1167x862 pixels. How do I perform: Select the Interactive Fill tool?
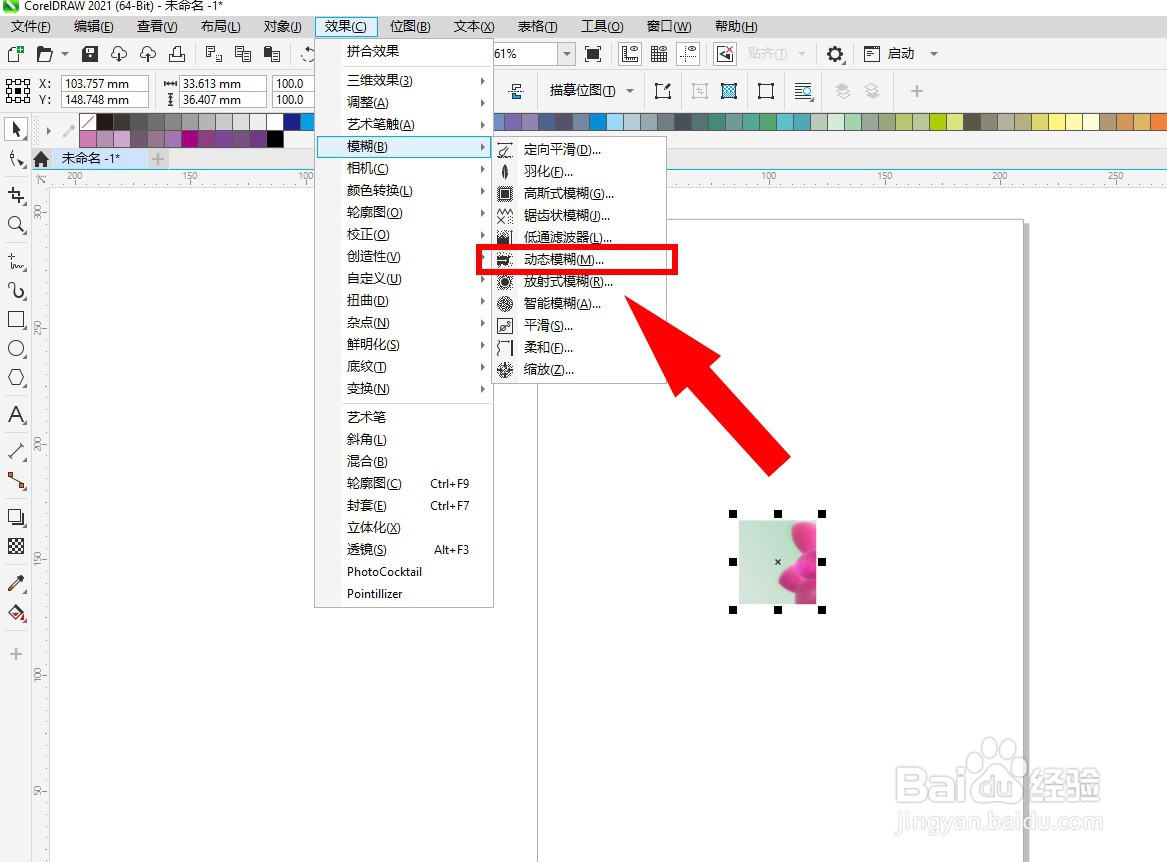(x=16, y=613)
